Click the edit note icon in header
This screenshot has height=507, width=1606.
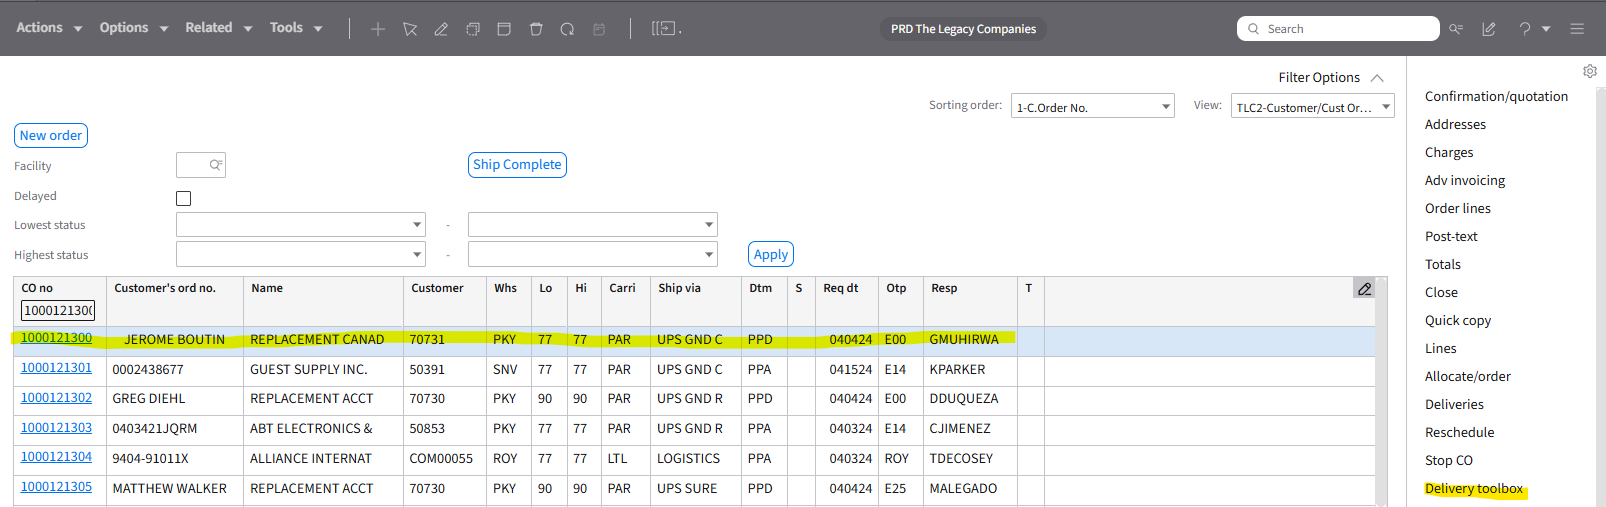pos(1489,29)
